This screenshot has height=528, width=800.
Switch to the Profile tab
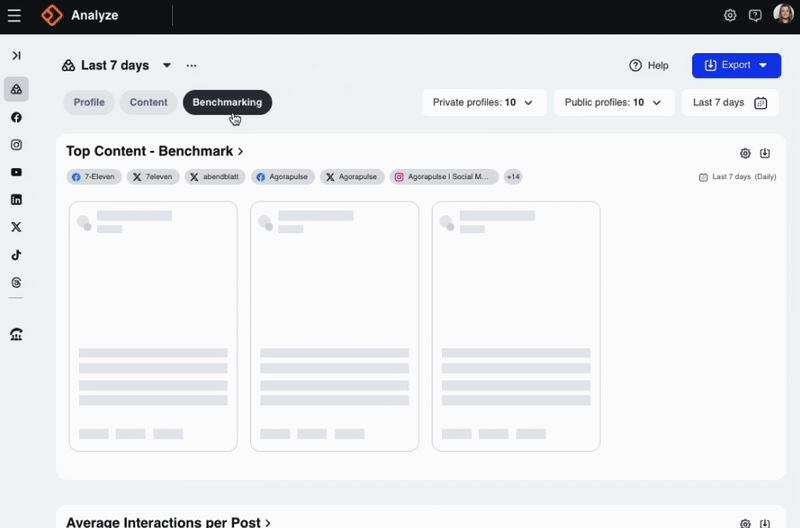(x=89, y=103)
